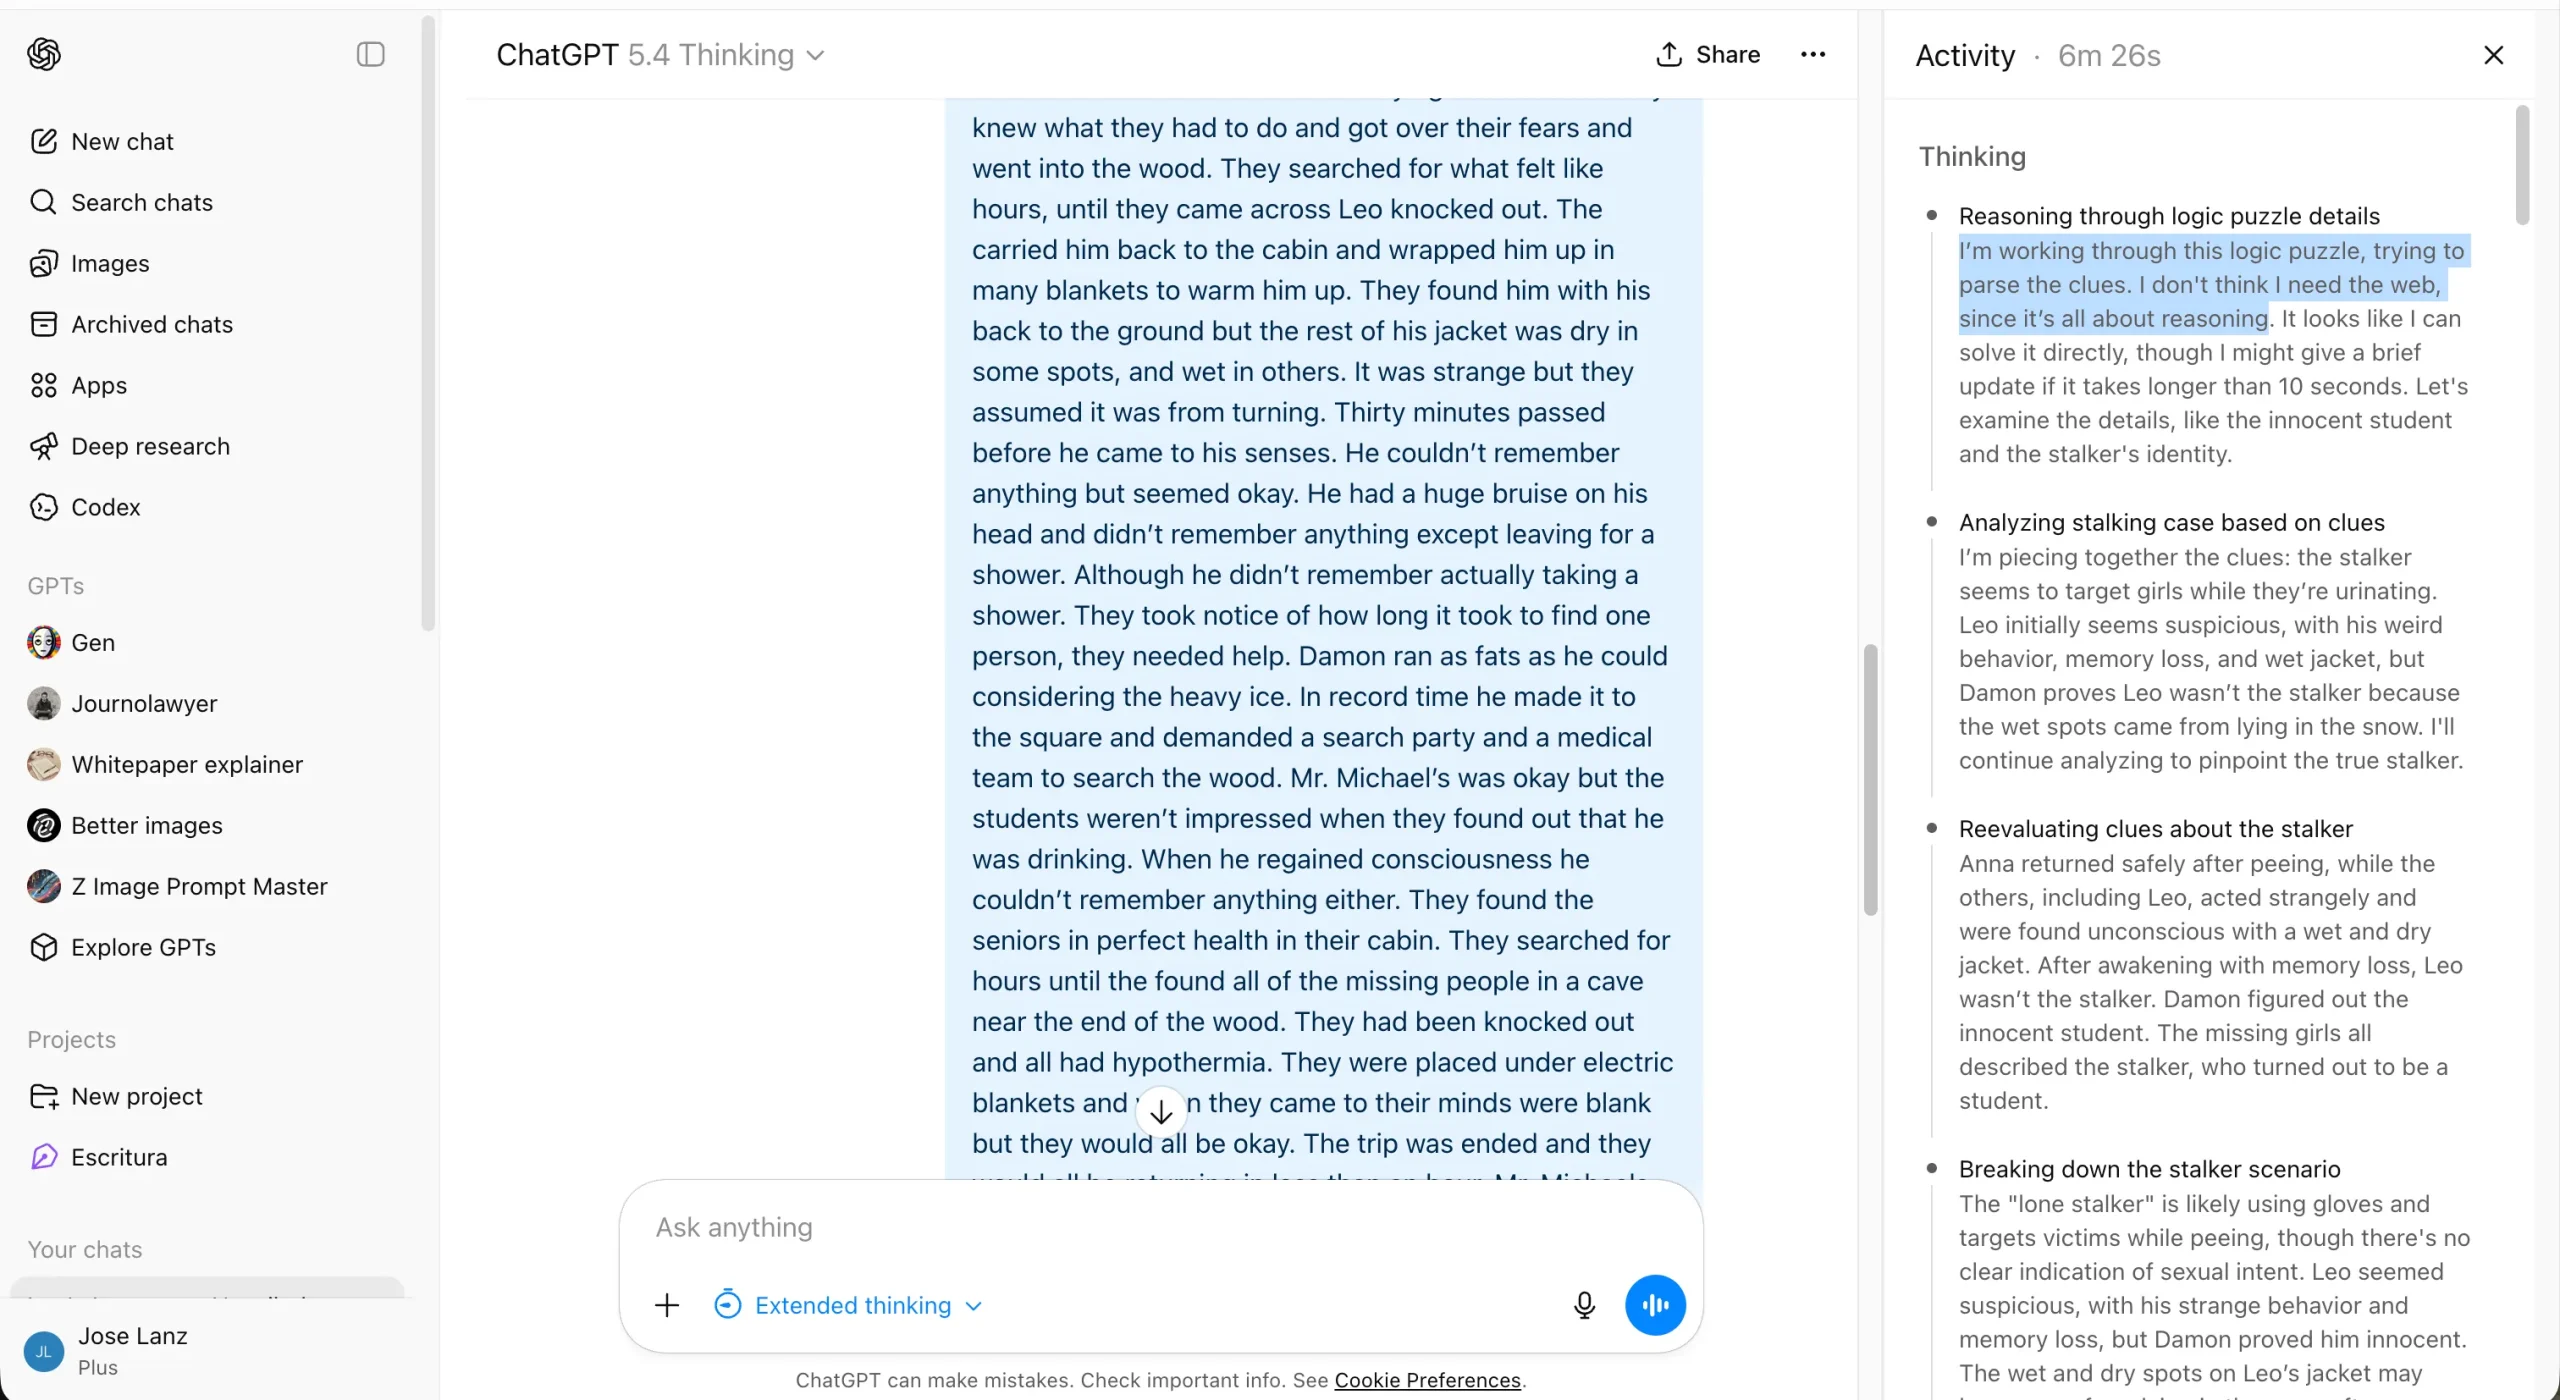Image resolution: width=2560 pixels, height=1400 pixels.
Task: Click the scroll-to-bottom arrow button
Action: 1161,1112
